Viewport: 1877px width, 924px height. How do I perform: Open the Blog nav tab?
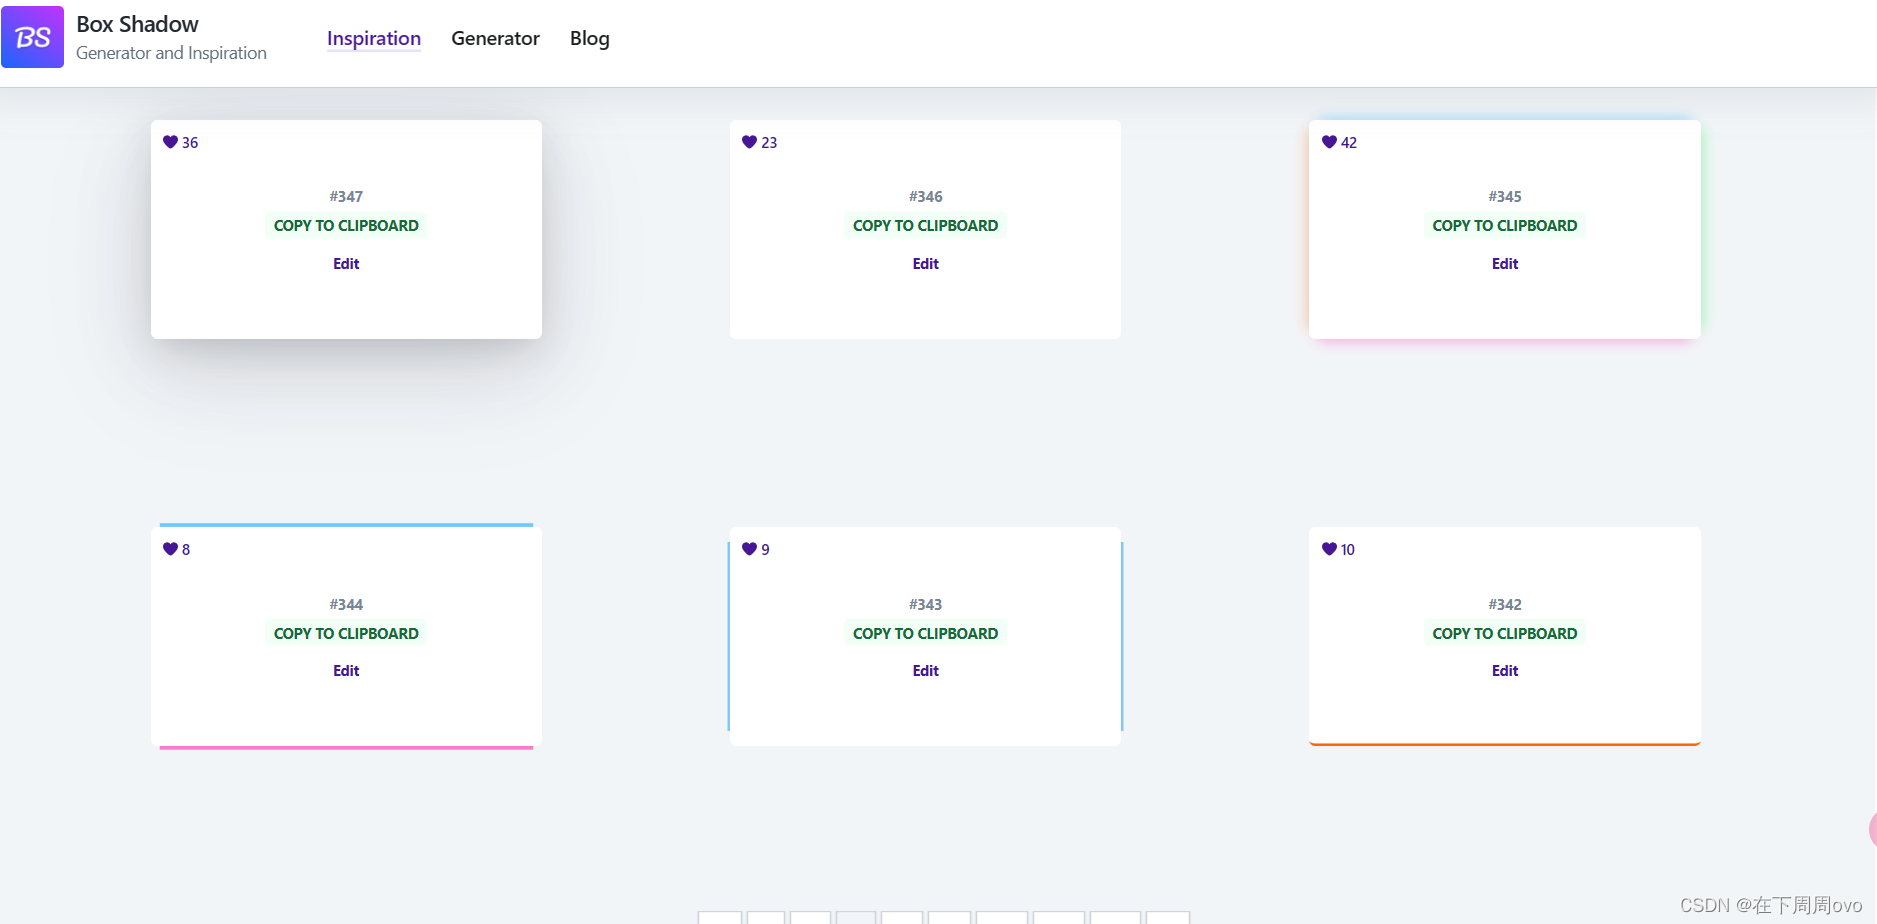tap(590, 38)
